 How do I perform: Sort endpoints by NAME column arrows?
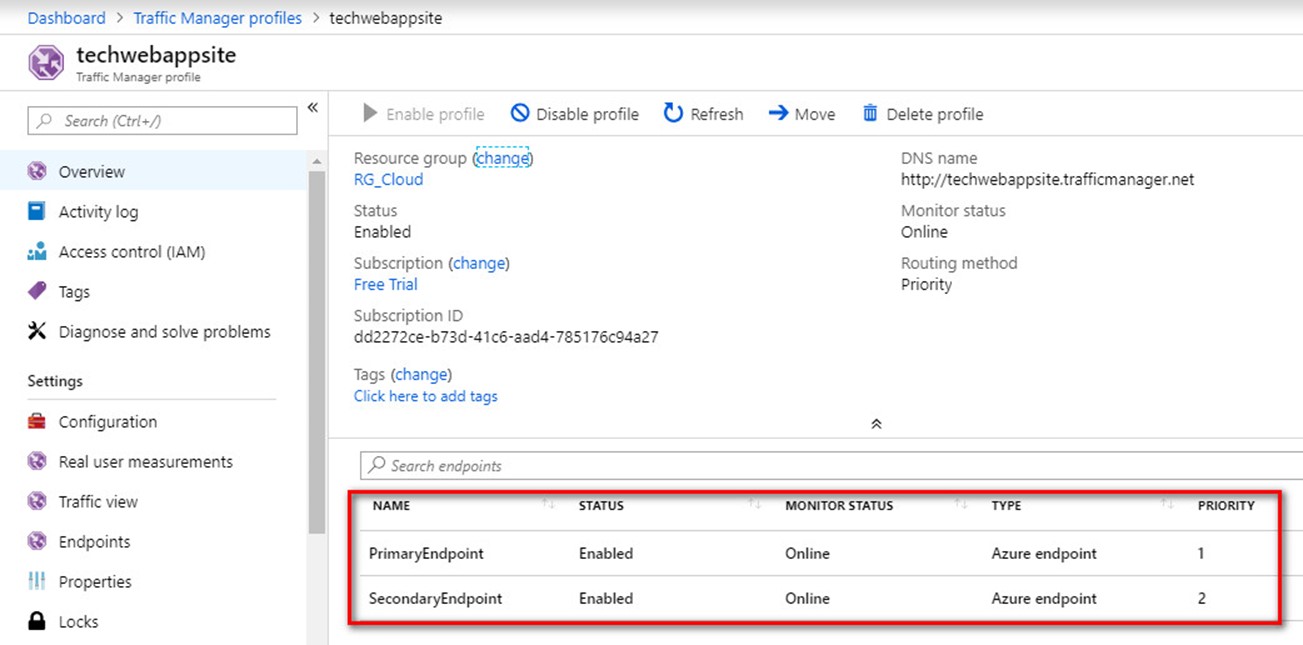(548, 505)
